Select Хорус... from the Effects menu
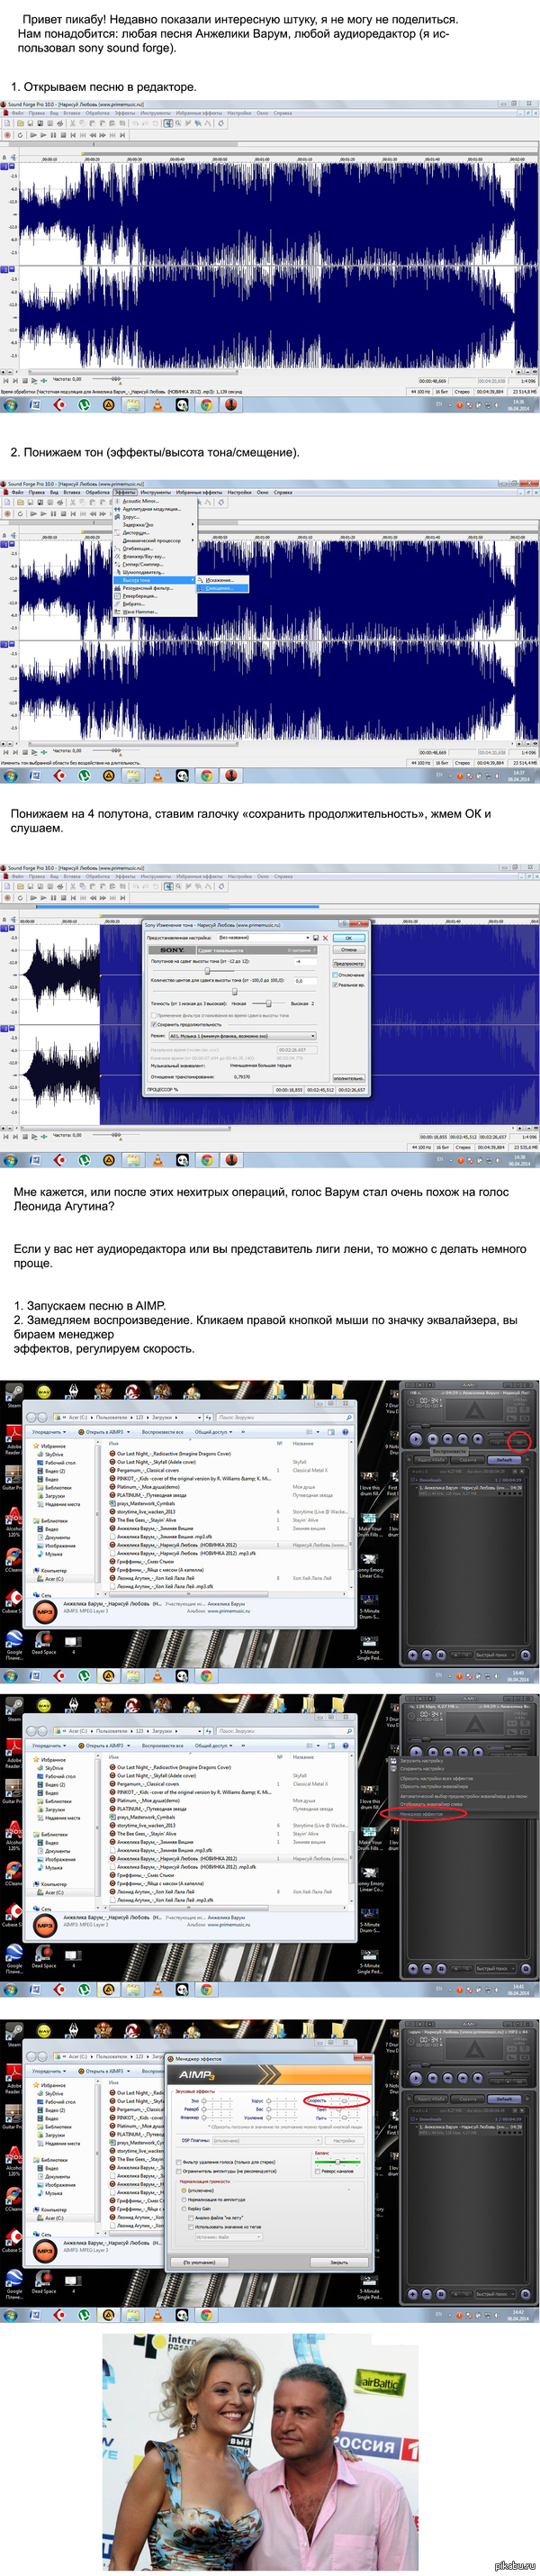The image size is (540, 2576). [x=131, y=517]
